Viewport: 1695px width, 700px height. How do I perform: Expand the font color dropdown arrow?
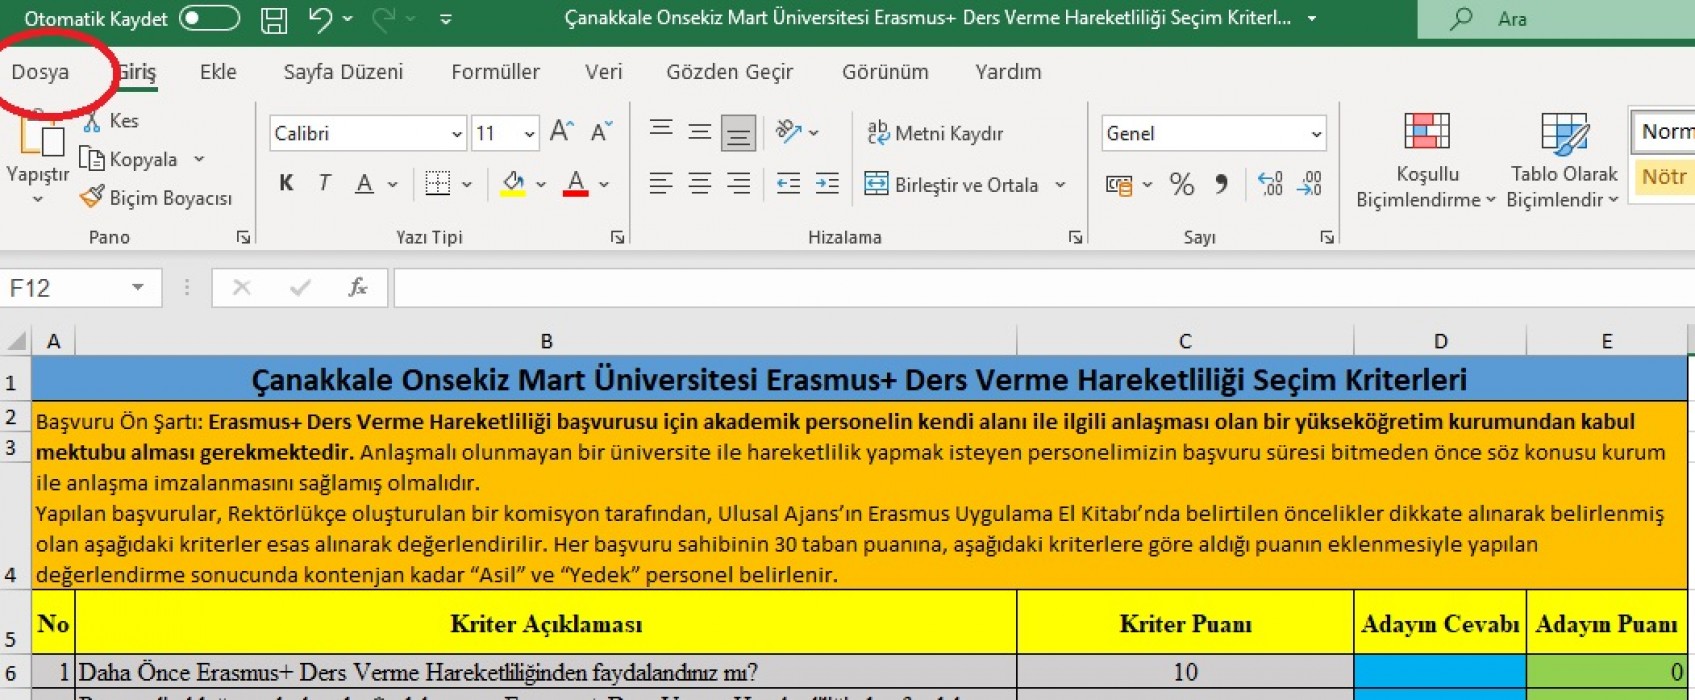click(x=604, y=184)
